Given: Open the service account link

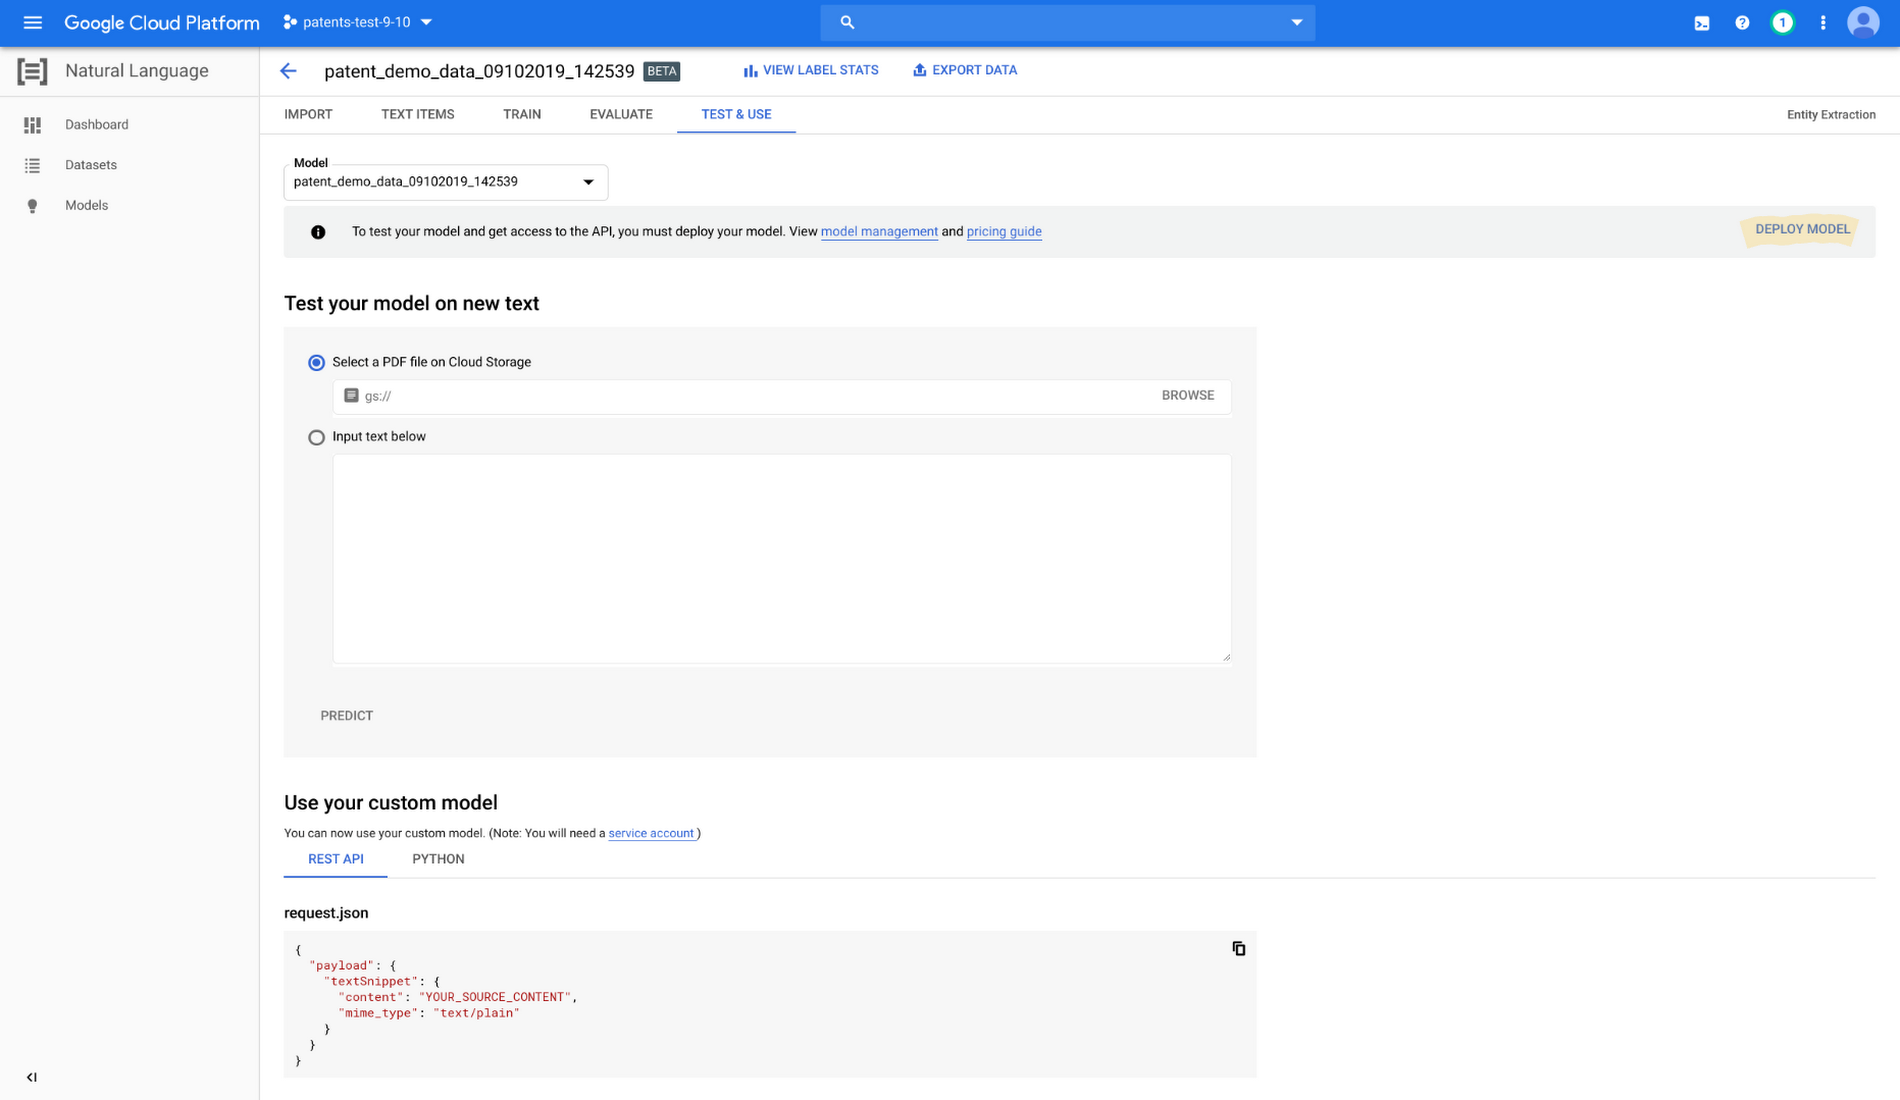Looking at the screenshot, I should click(x=651, y=833).
